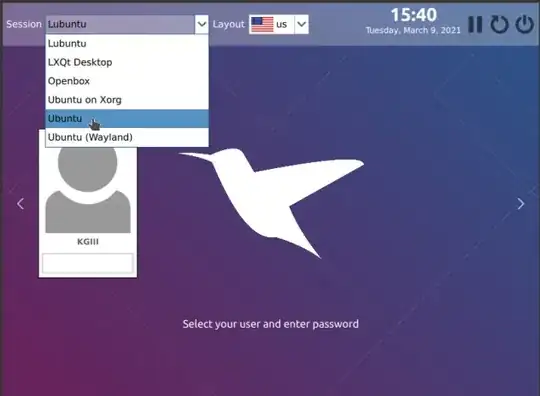The image size is (540, 396).
Task: Choose Ubuntu (Wayland) session
Action: 127,137
